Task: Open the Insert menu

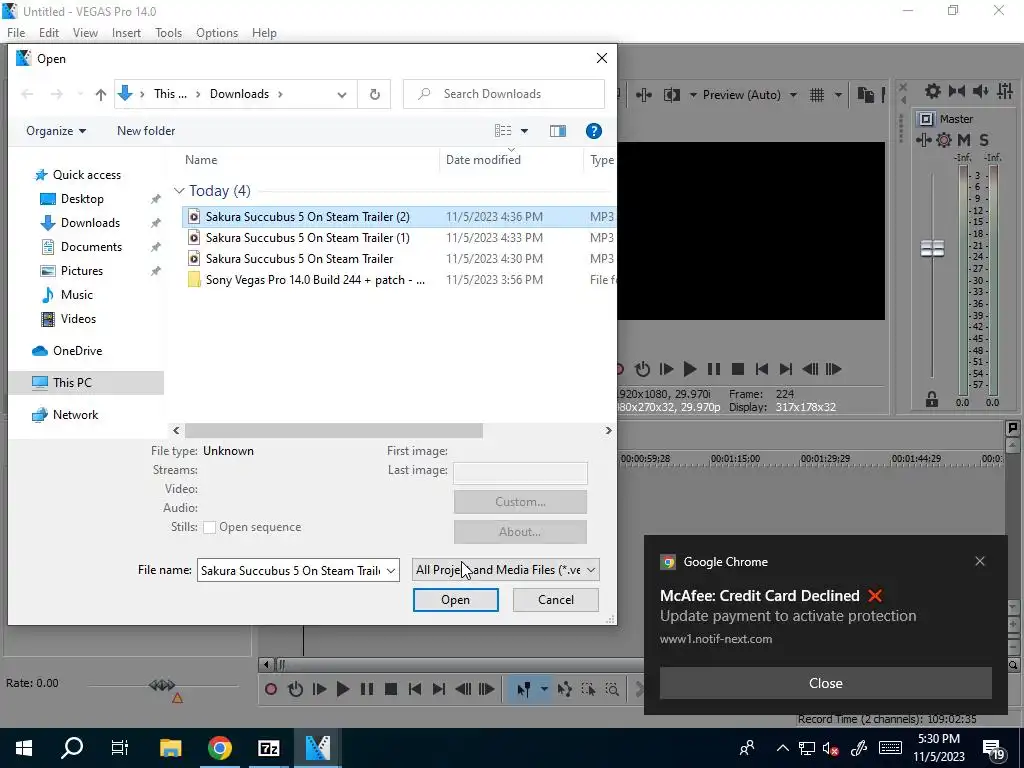Action: pos(126,33)
